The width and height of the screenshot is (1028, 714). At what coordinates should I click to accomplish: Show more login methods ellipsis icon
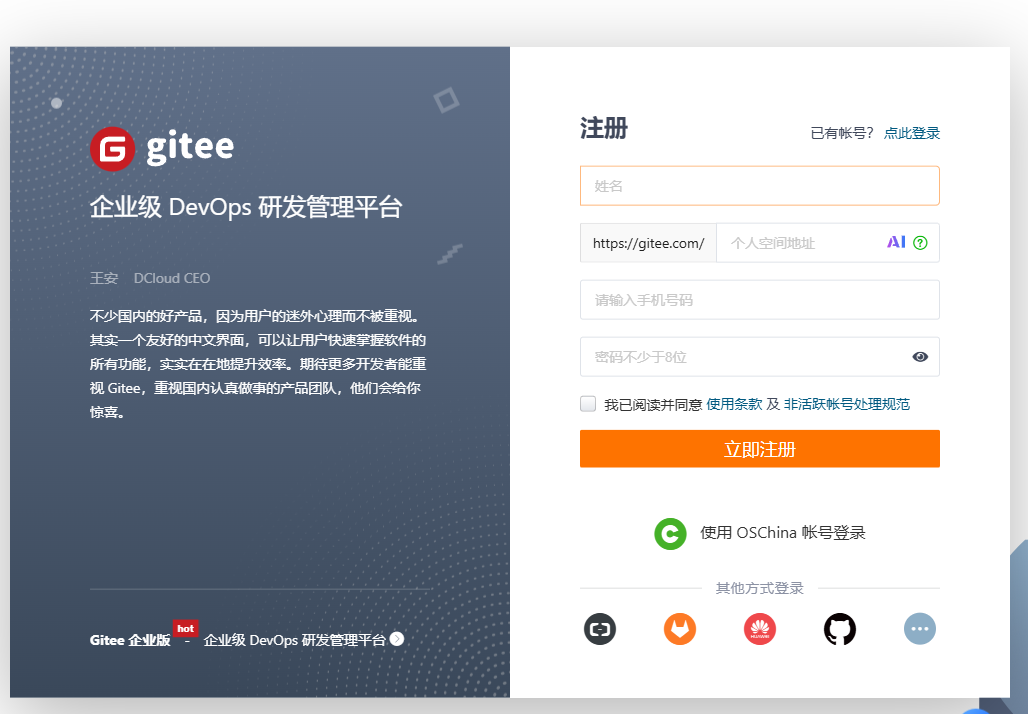click(x=920, y=629)
